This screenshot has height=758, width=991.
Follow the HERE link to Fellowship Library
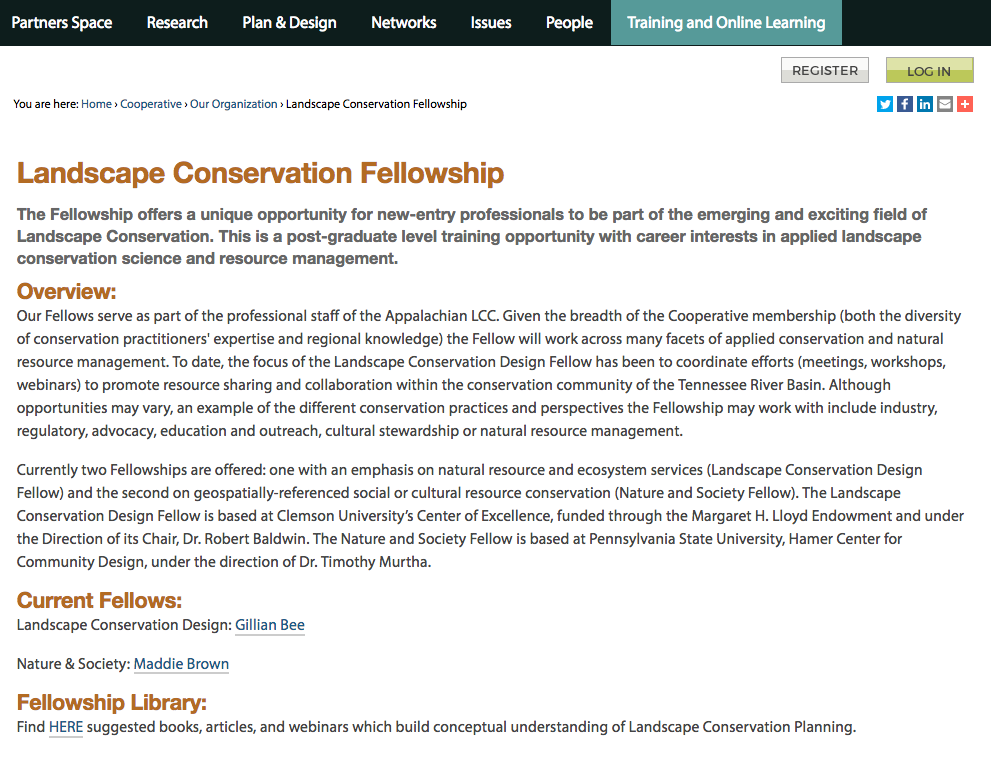66,727
